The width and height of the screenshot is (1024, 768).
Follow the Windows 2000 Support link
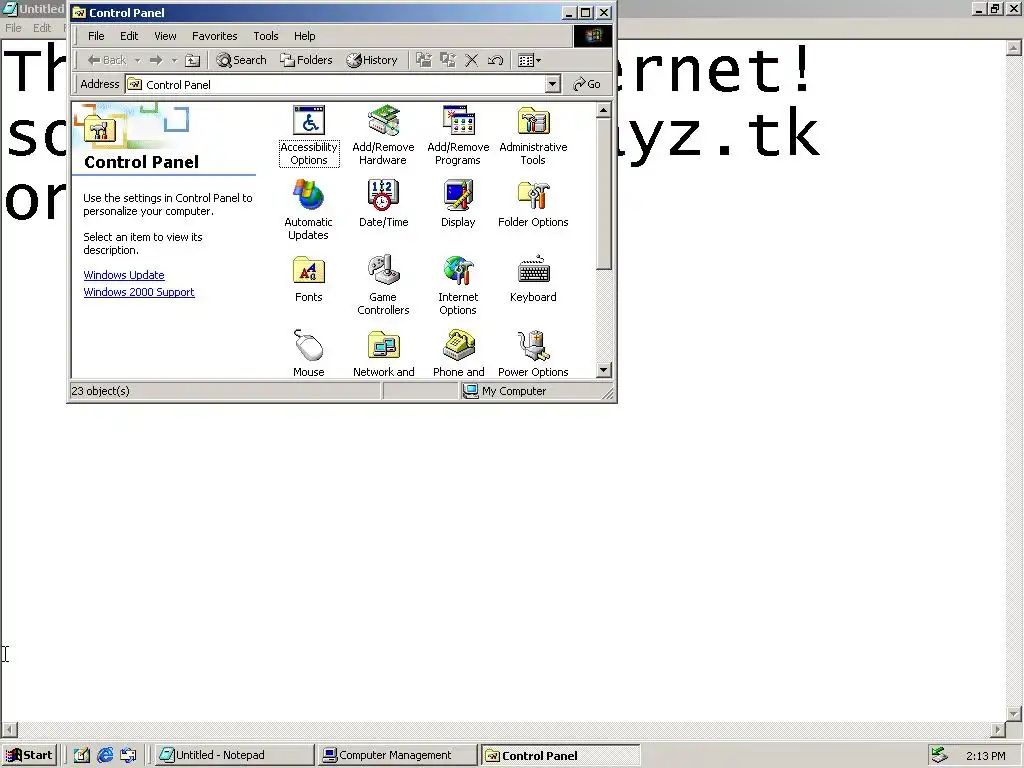pos(139,292)
